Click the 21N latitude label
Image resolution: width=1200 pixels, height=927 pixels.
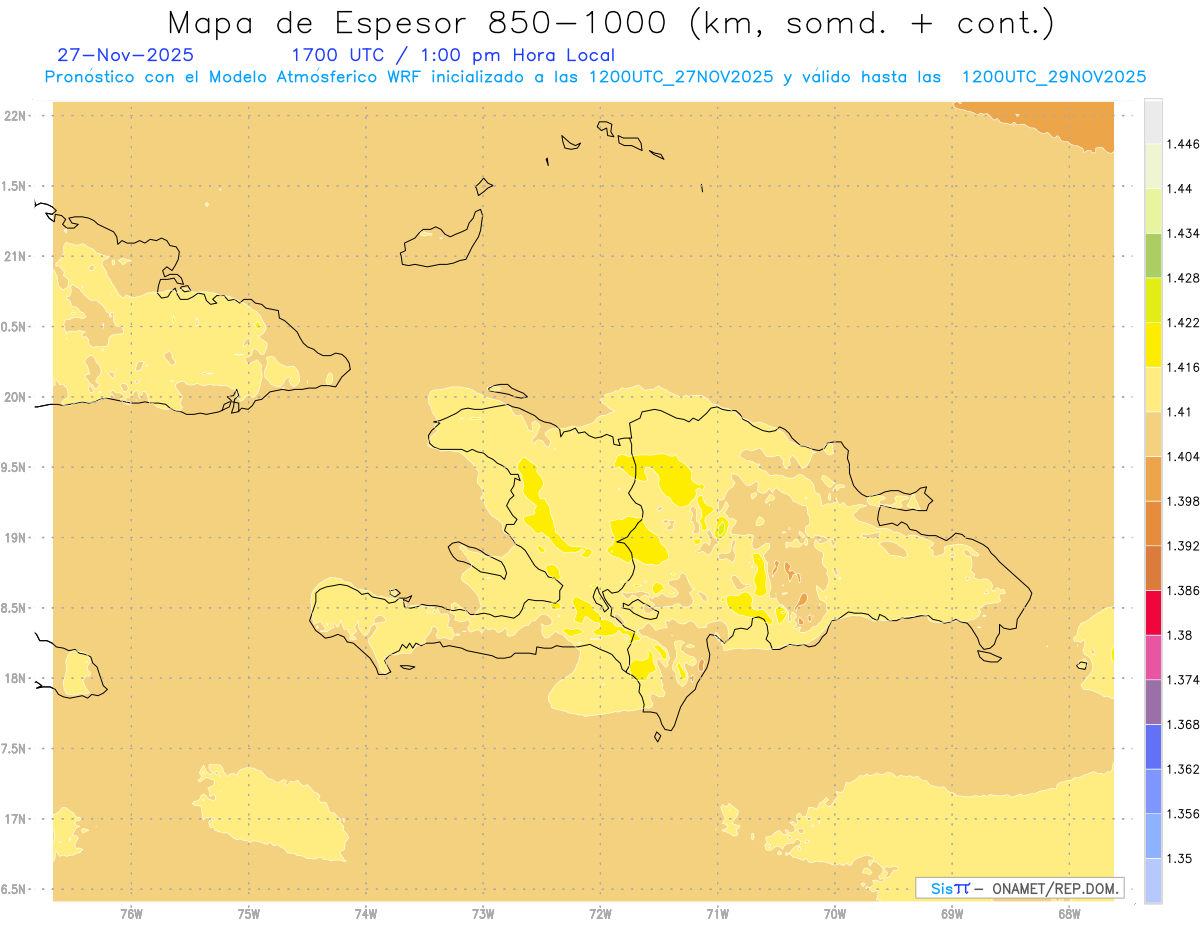(x=16, y=256)
